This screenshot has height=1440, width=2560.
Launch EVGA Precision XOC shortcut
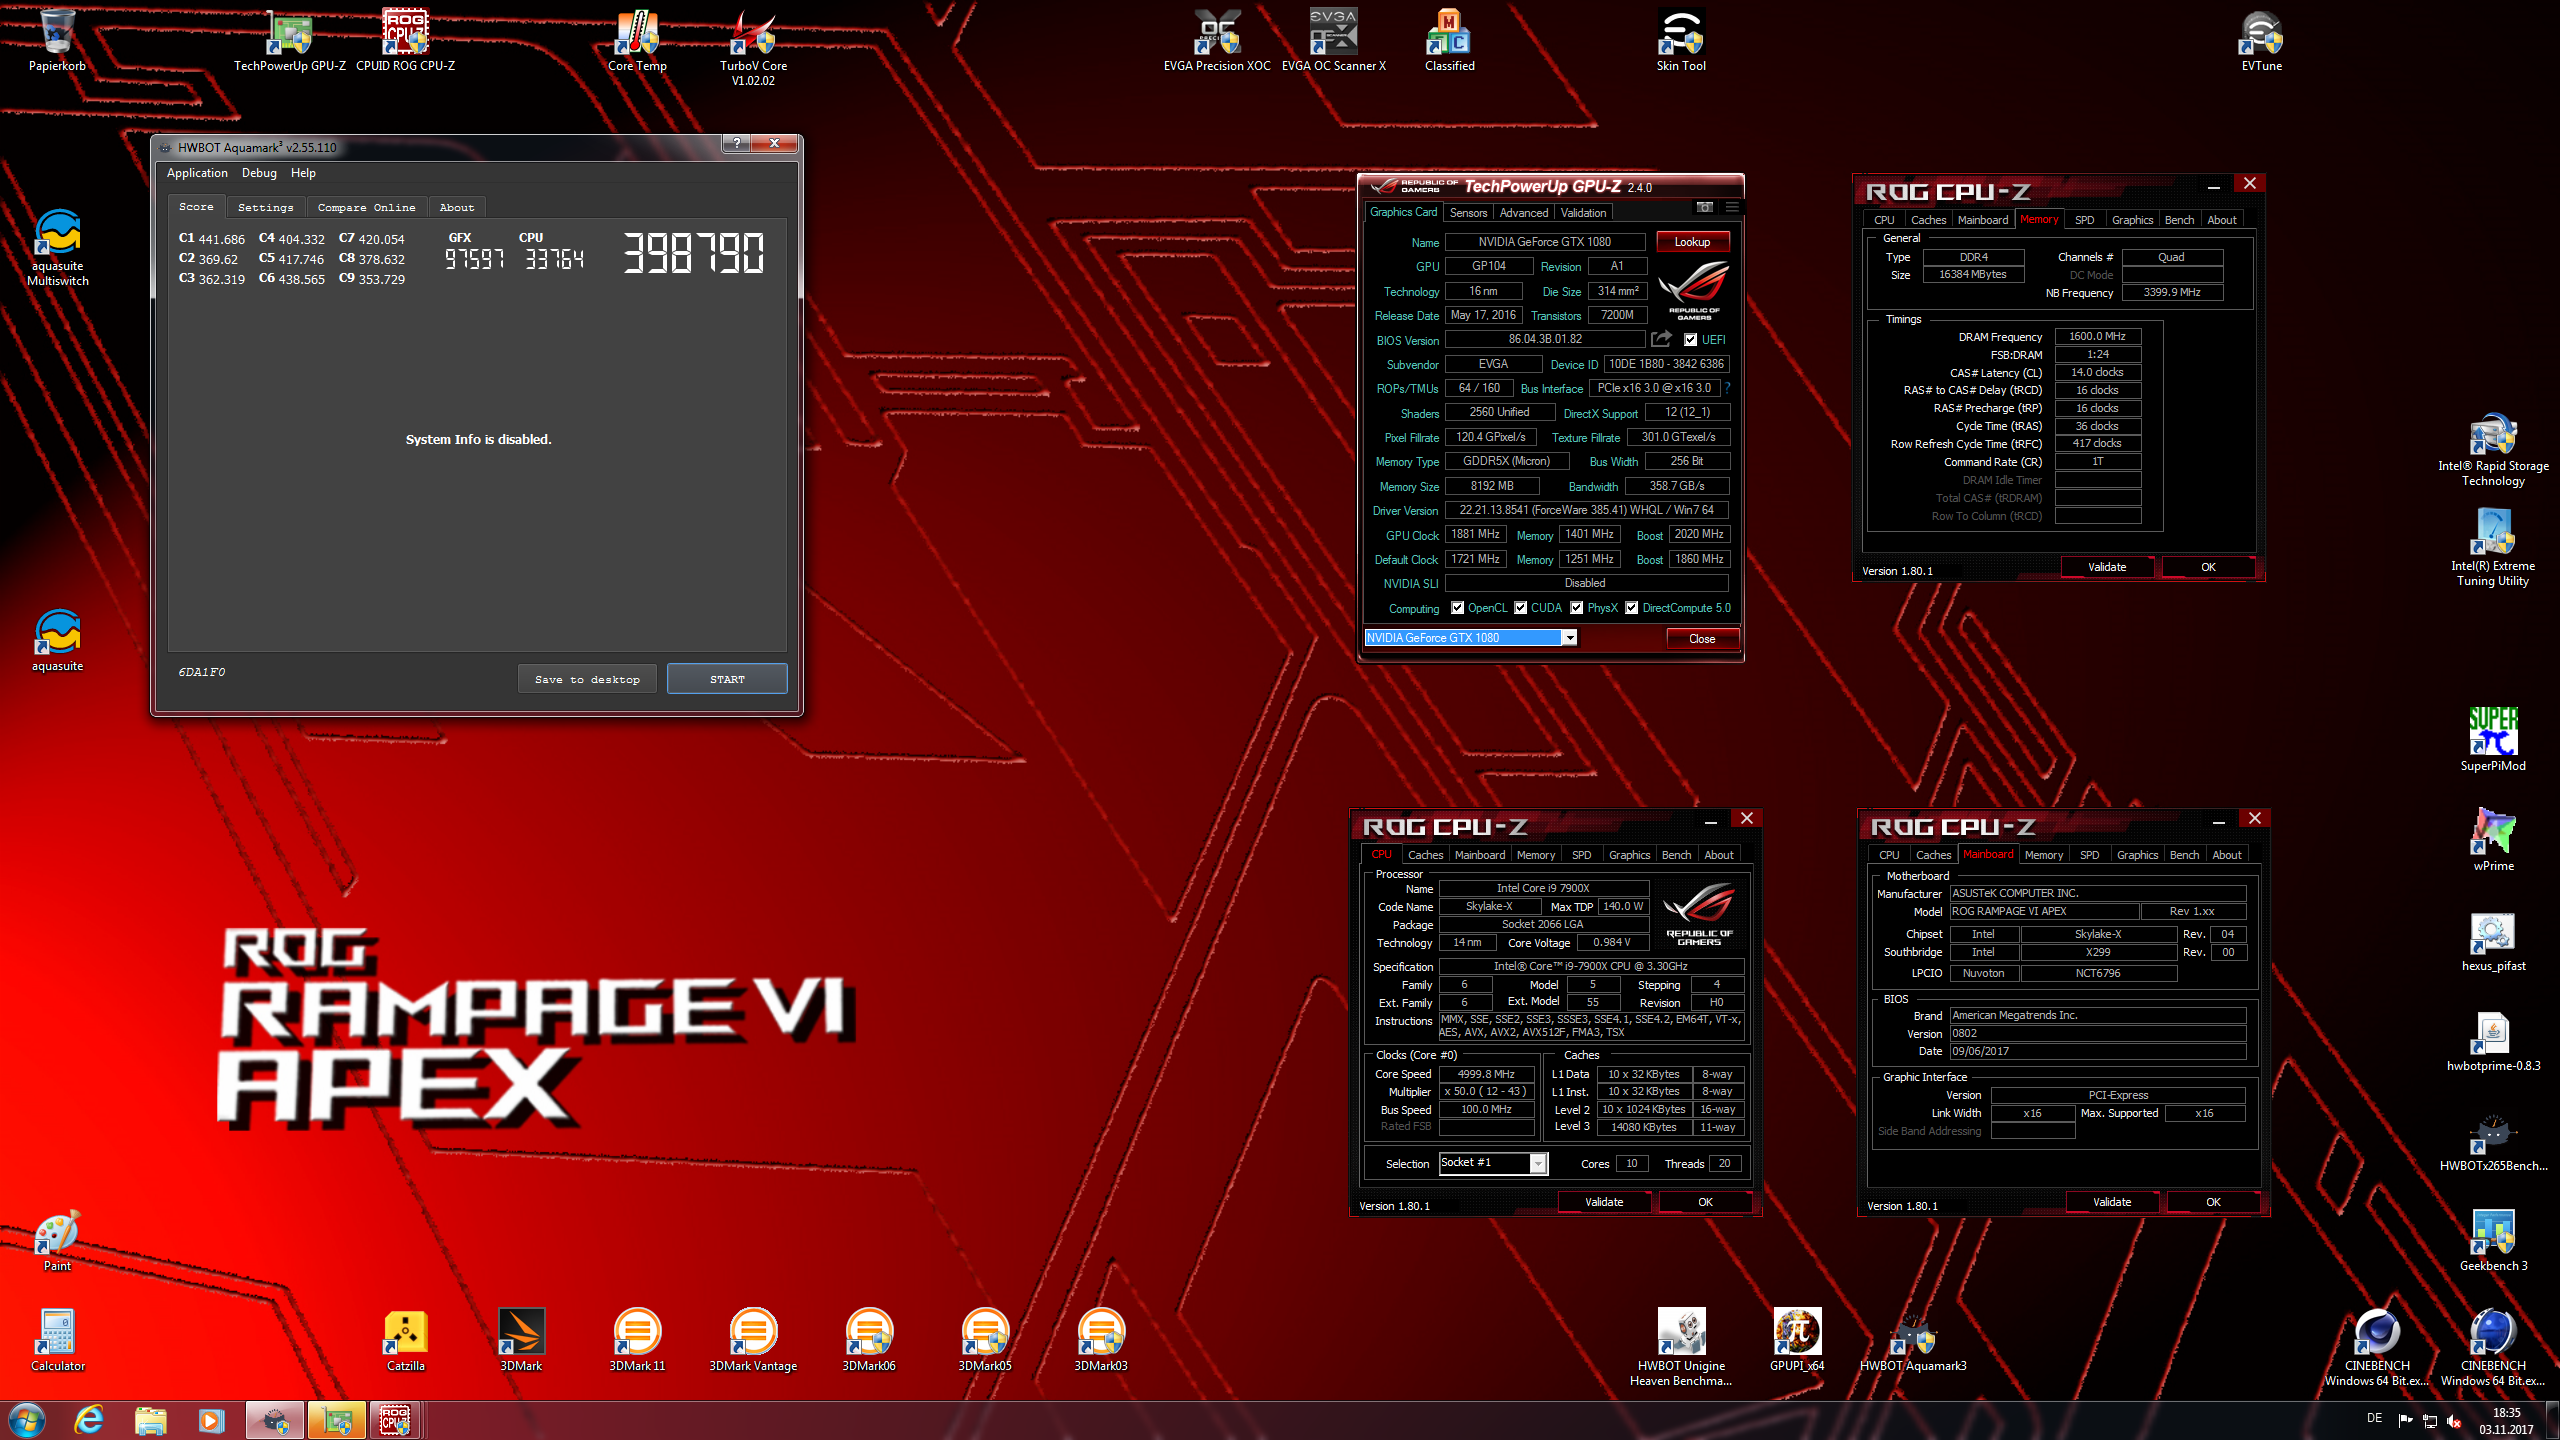[1217, 41]
